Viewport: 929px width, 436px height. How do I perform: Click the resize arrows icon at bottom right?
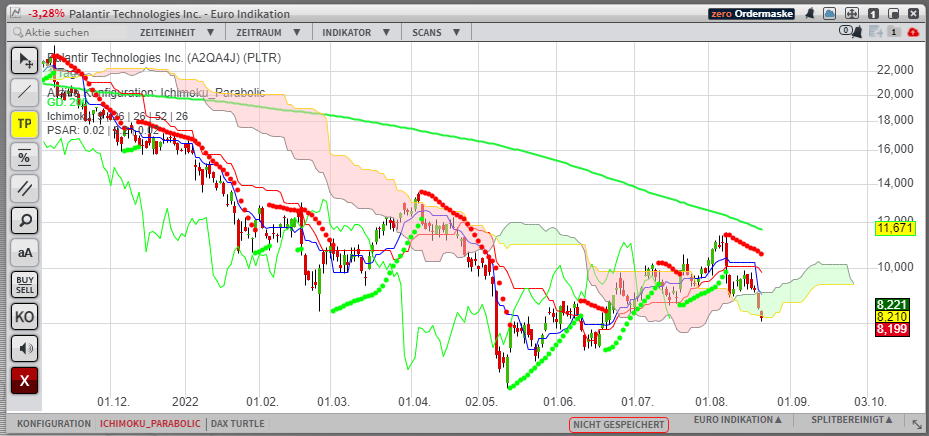coord(915,423)
